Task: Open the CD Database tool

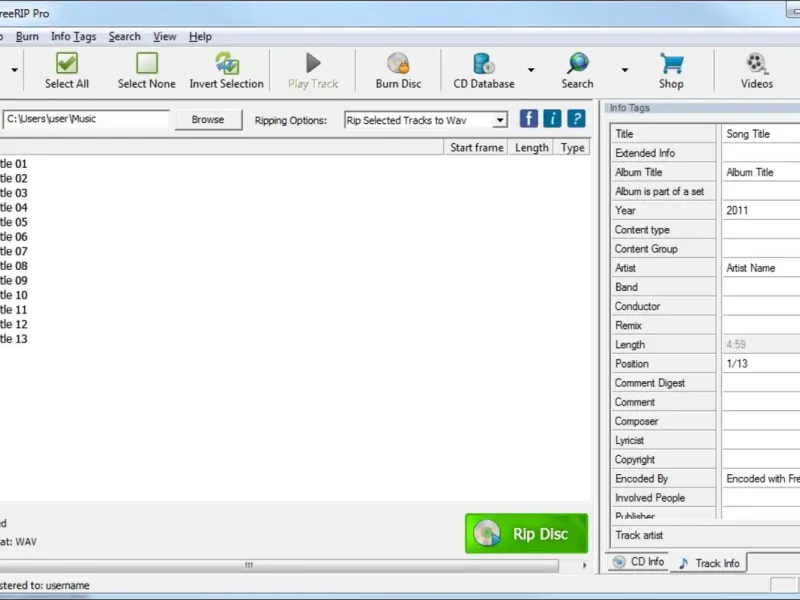Action: (x=484, y=71)
